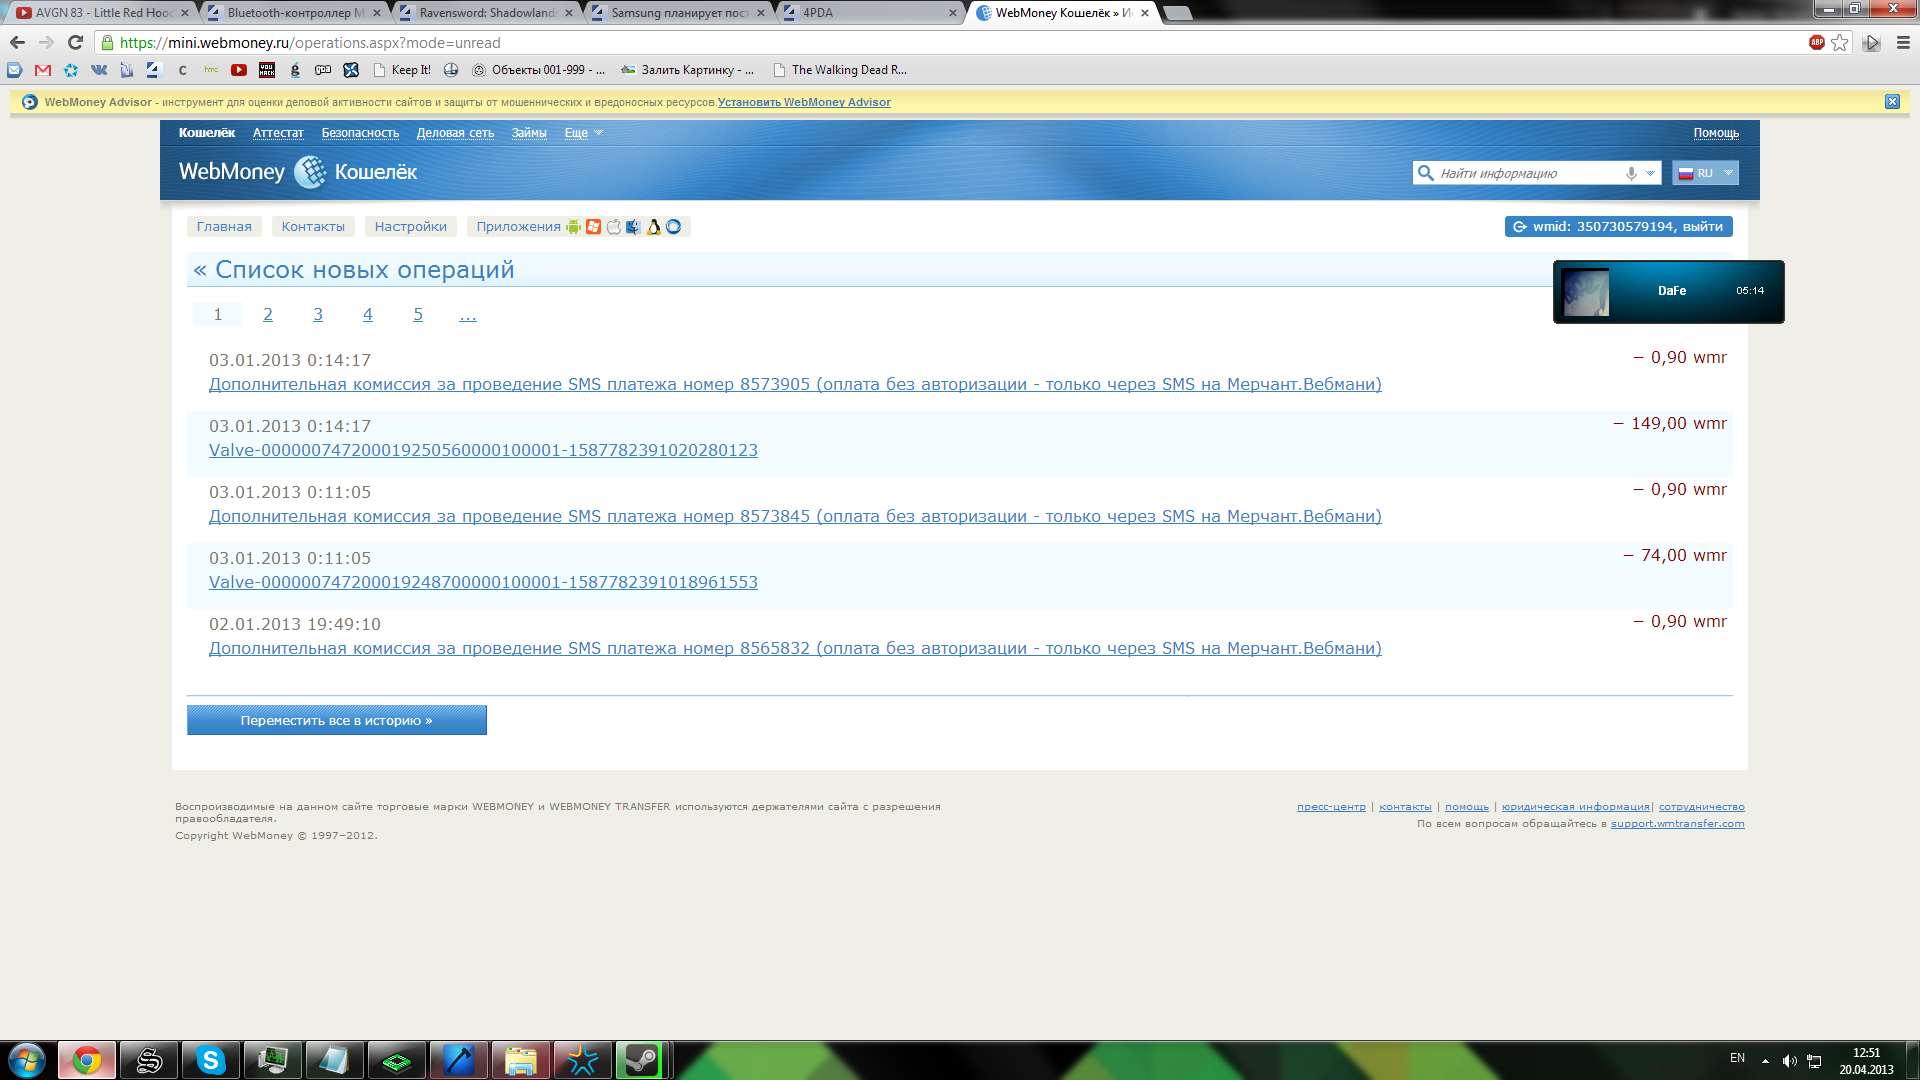Open the RU language selector
1920x1080 pixels.
click(x=1707, y=173)
